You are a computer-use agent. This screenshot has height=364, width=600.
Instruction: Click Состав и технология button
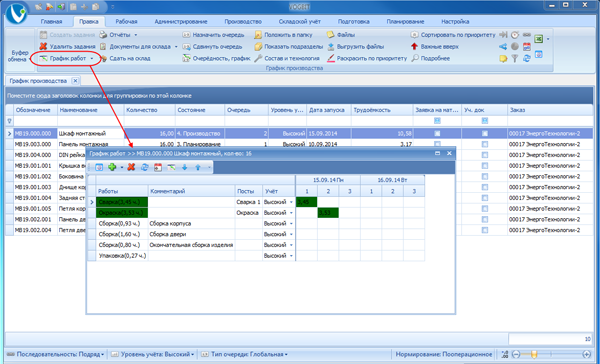click(x=287, y=59)
